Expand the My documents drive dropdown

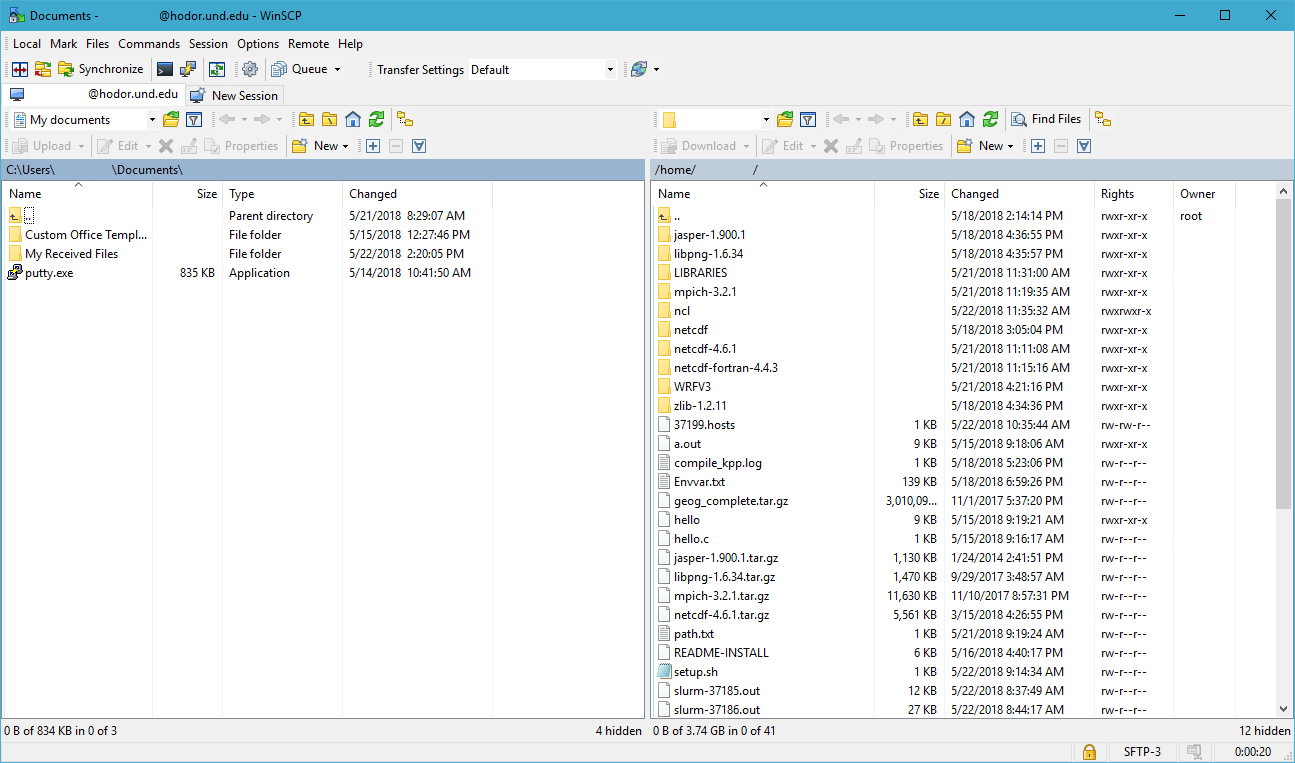[x=152, y=120]
